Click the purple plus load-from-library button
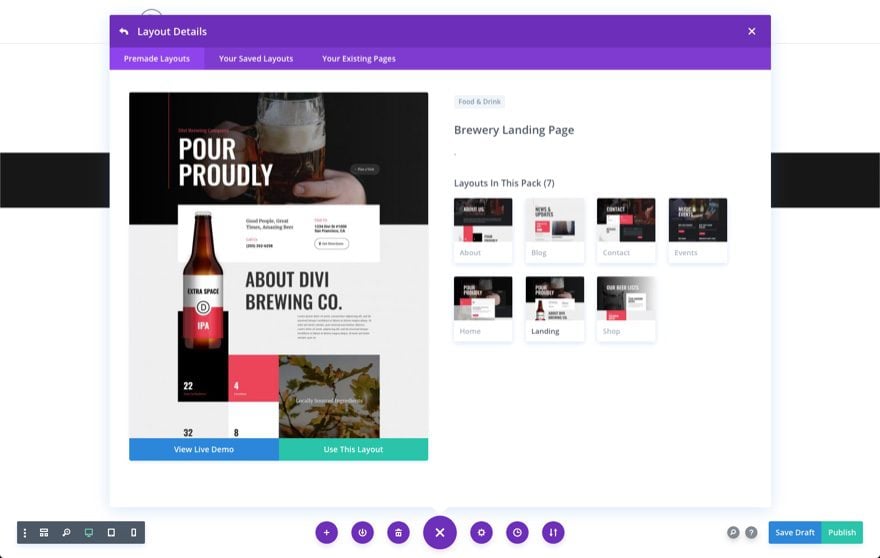This screenshot has height=558, width=880. pos(326,533)
